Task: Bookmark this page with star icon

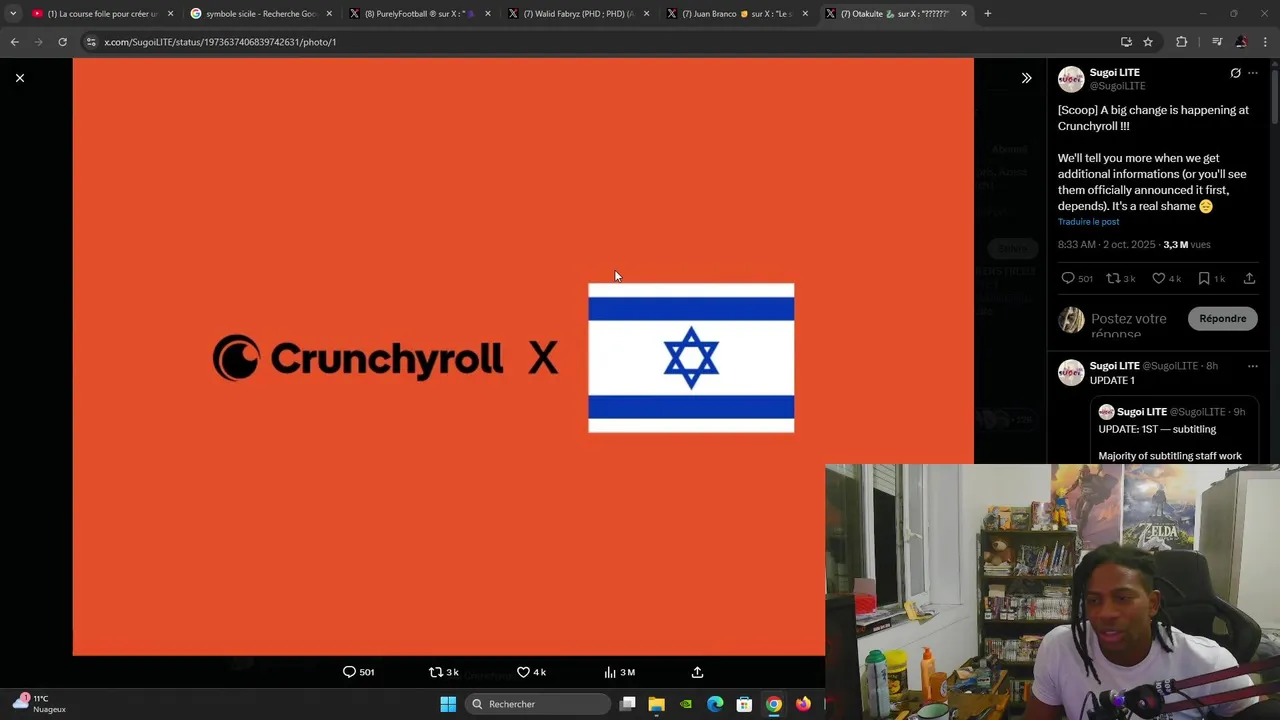Action: coord(1148,42)
